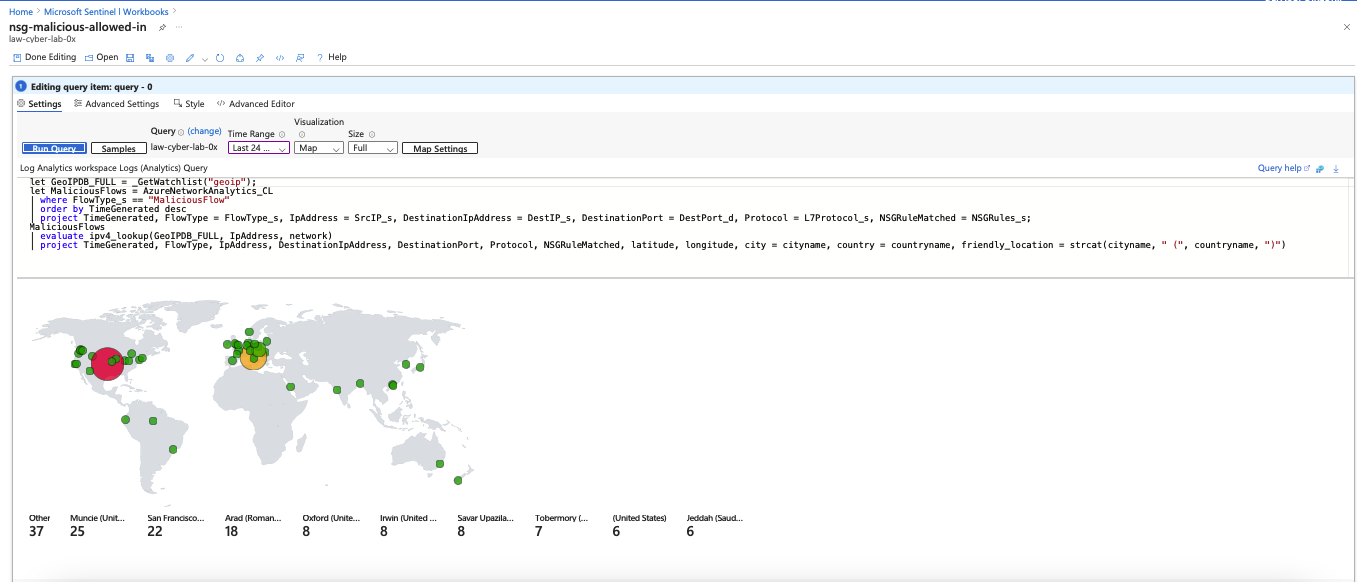Screen dimensions: 1357x582
Task: Open the Advanced Editor tab
Action: click(256, 104)
